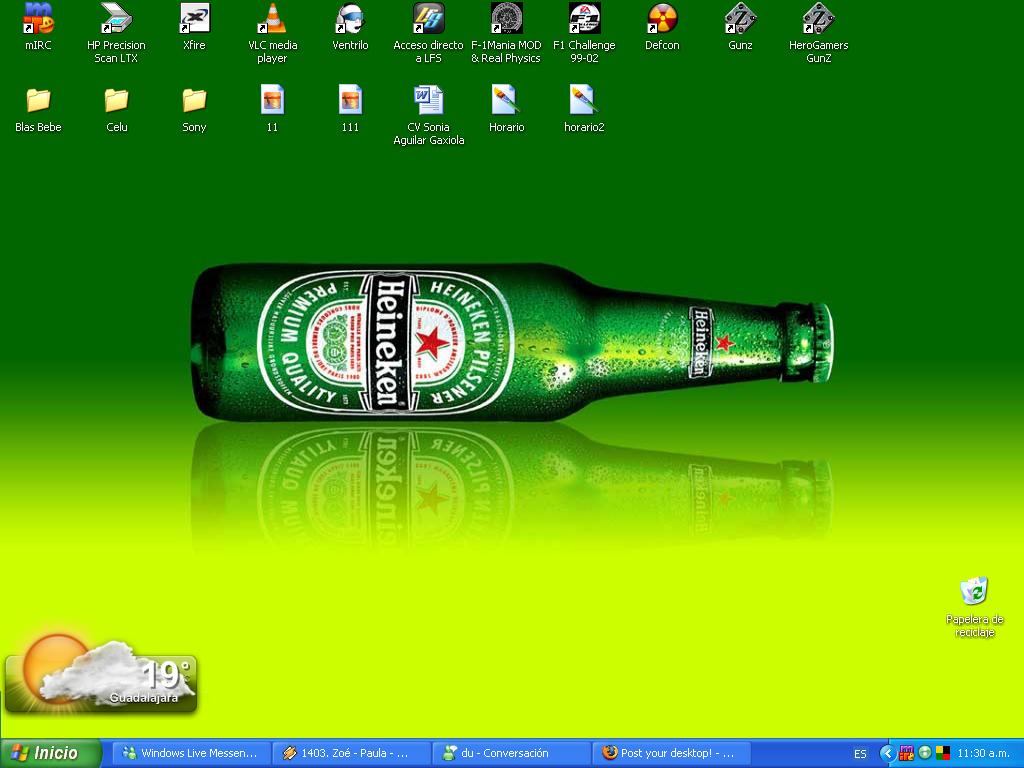
Task: Switch to du - Conversación taskbar window
Action: click(x=512, y=753)
